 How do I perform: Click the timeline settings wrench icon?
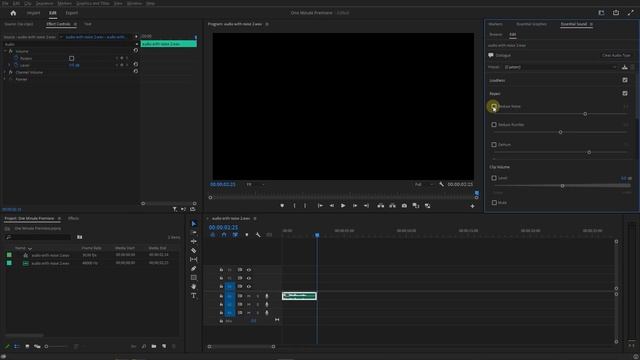(258, 235)
